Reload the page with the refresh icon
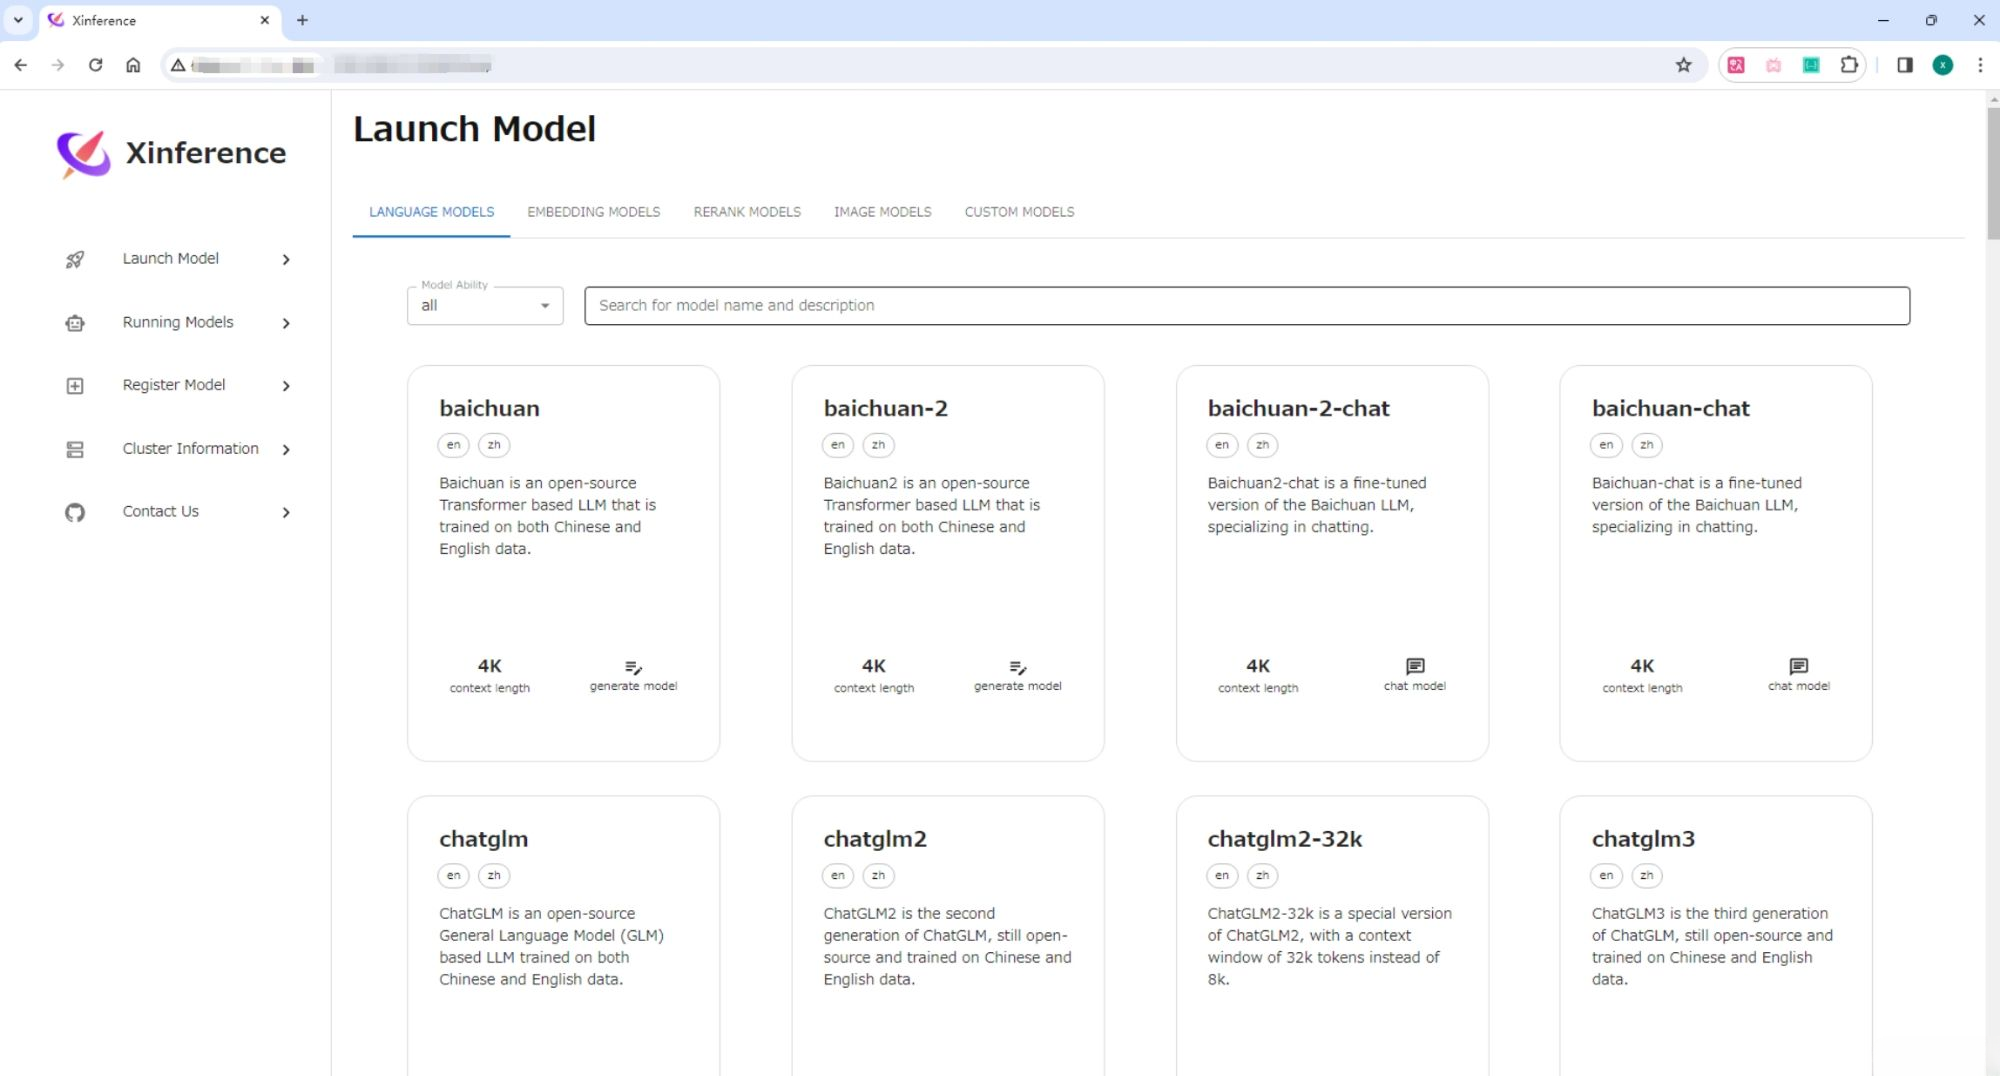 pos(95,65)
